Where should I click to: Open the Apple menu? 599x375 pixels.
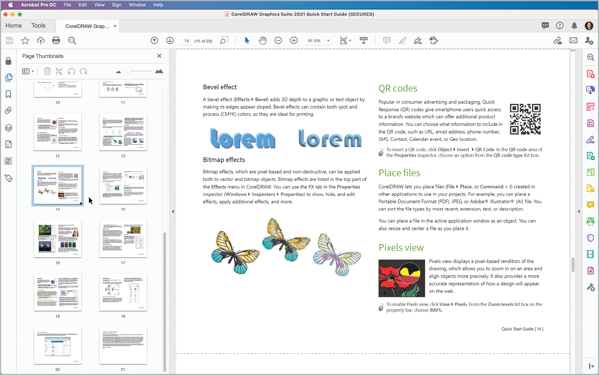coord(10,5)
